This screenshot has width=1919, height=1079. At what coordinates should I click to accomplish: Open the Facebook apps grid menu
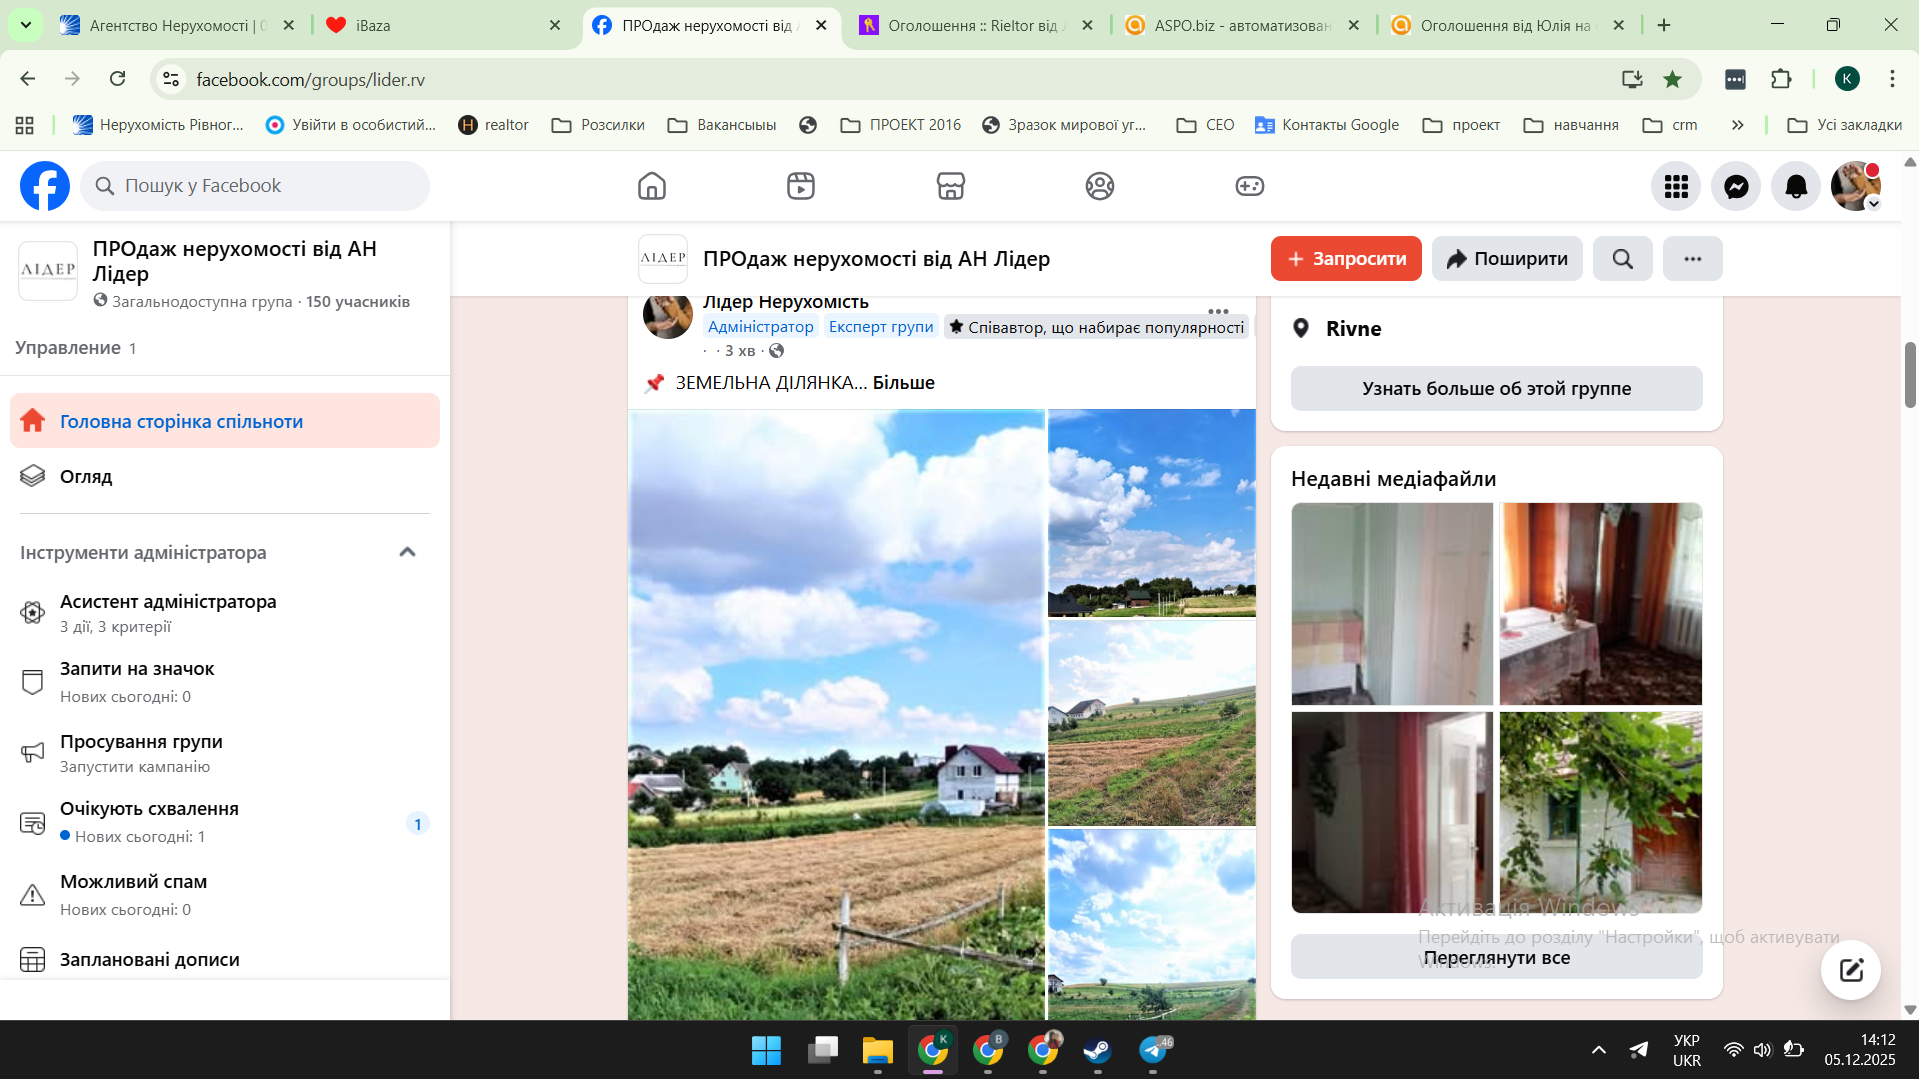pos(1676,186)
